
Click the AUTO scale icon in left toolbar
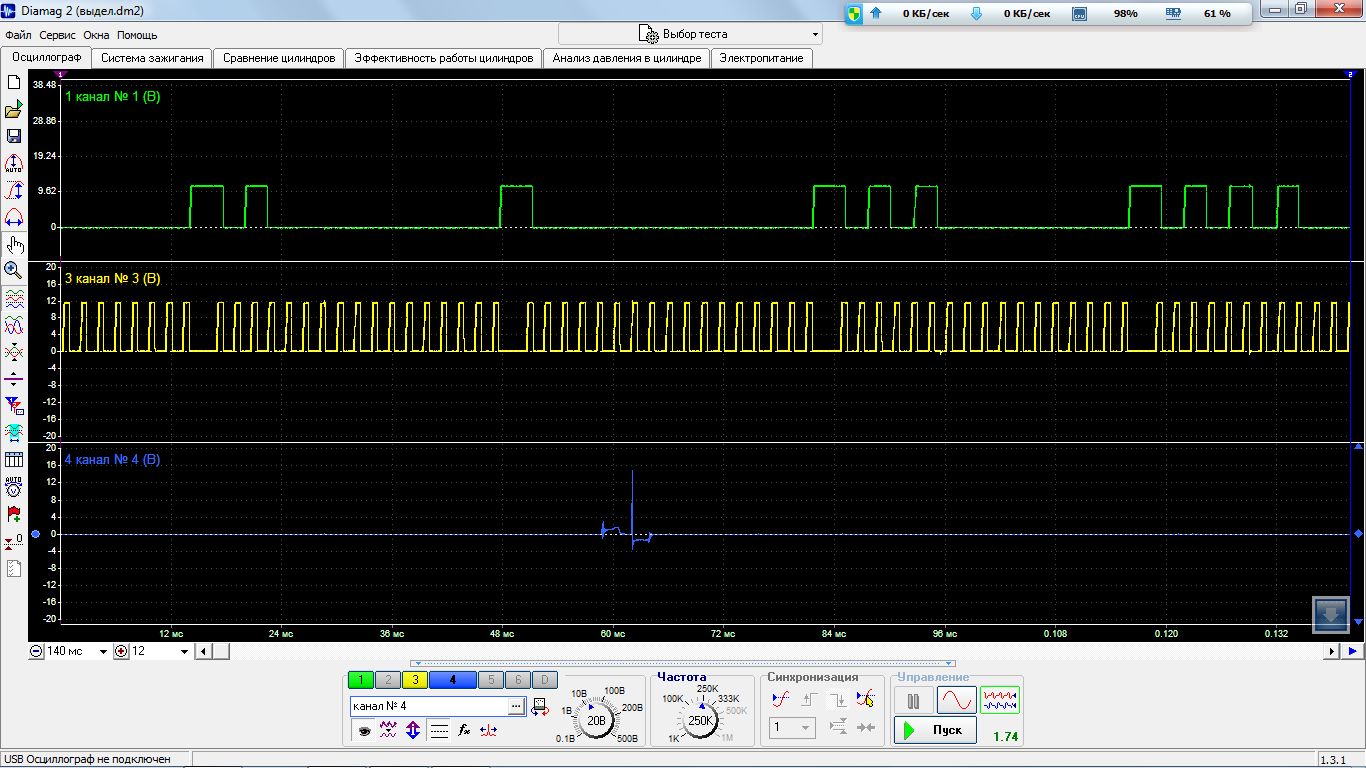pyautogui.click(x=14, y=164)
